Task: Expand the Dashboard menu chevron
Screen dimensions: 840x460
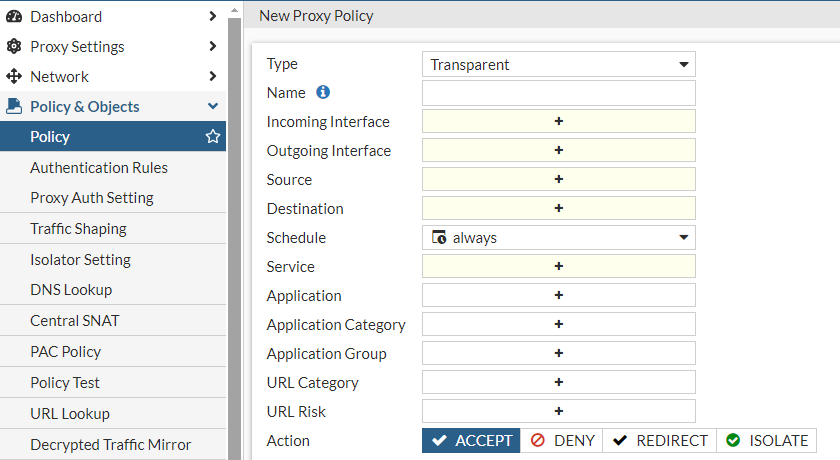Action: [212, 17]
